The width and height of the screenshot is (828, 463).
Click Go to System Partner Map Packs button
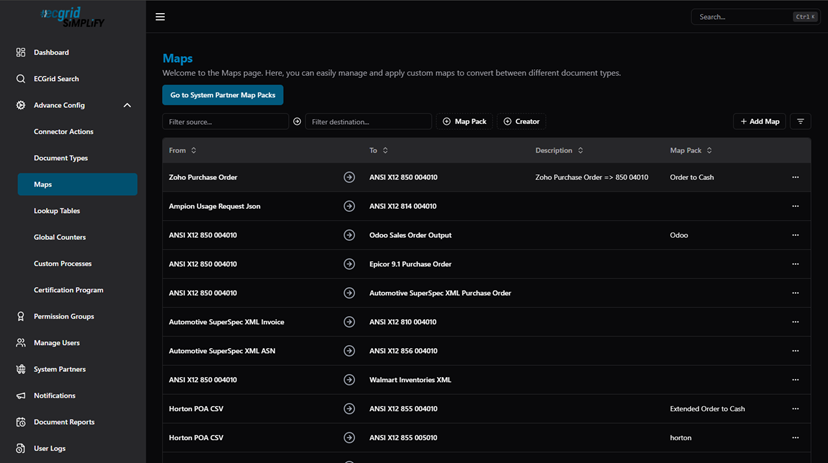(222, 95)
